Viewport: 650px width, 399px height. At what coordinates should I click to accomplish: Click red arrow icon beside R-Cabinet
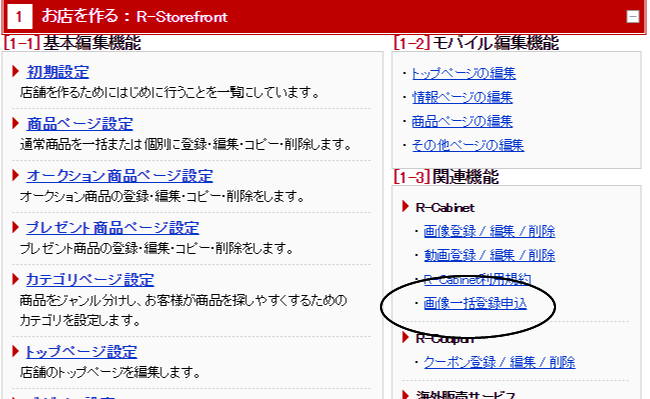tap(405, 206)
